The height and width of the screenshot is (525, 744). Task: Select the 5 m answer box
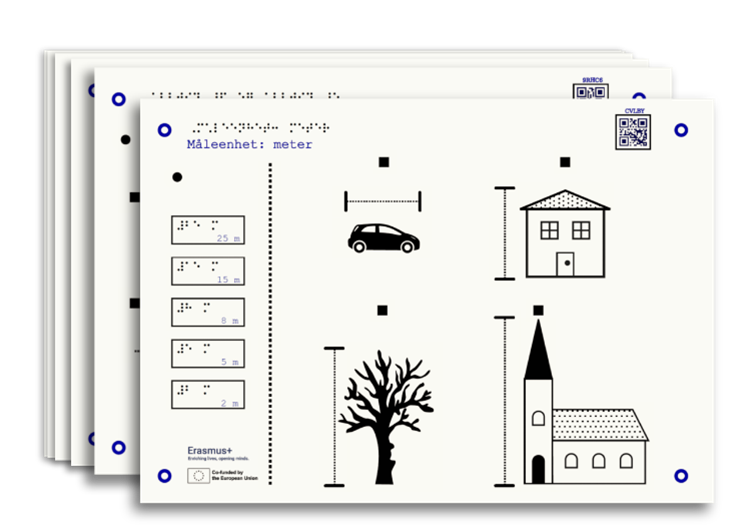(208, 354)
